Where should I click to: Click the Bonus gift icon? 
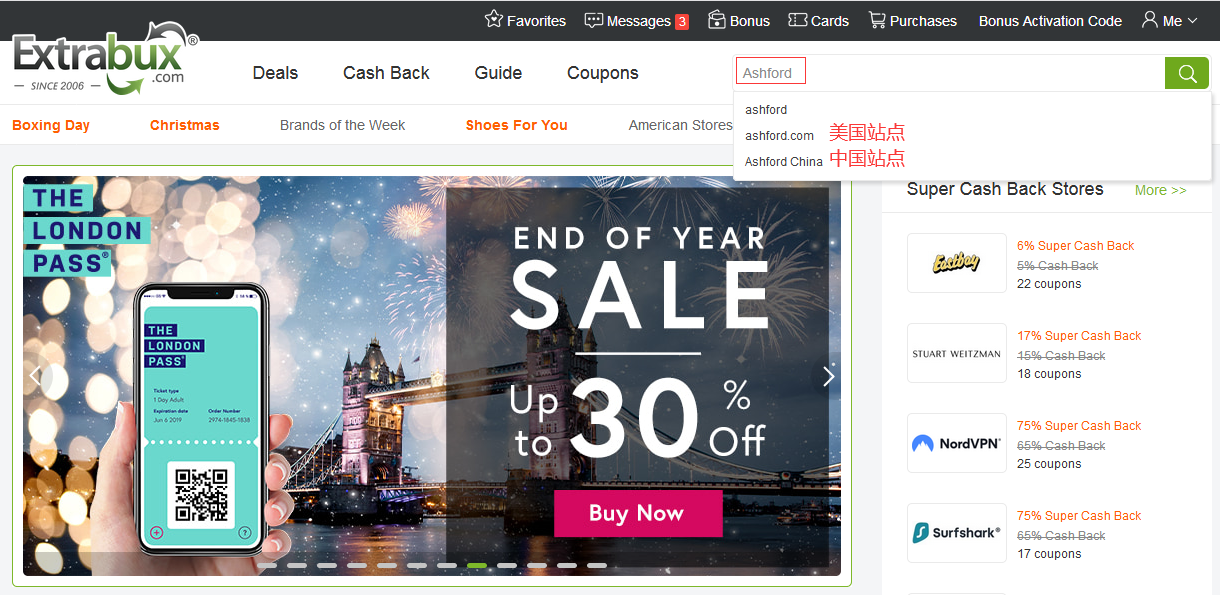pos(716,20)
